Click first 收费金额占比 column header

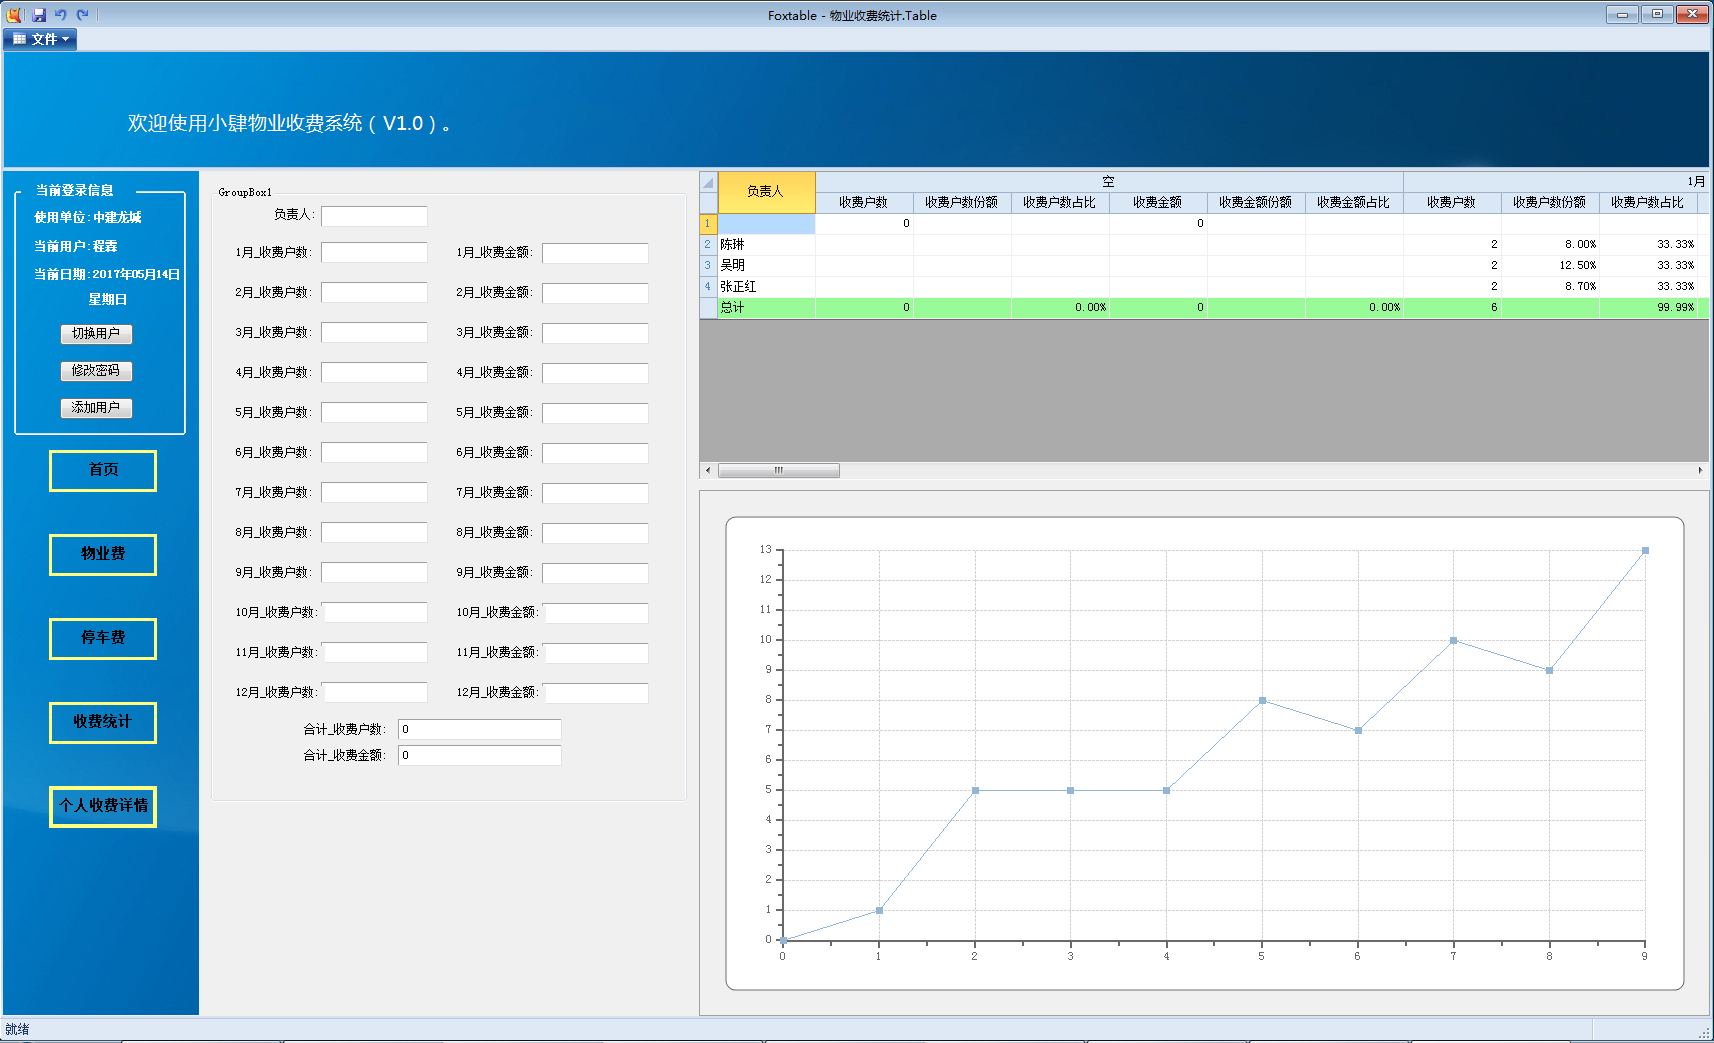tap(1354, 203)
